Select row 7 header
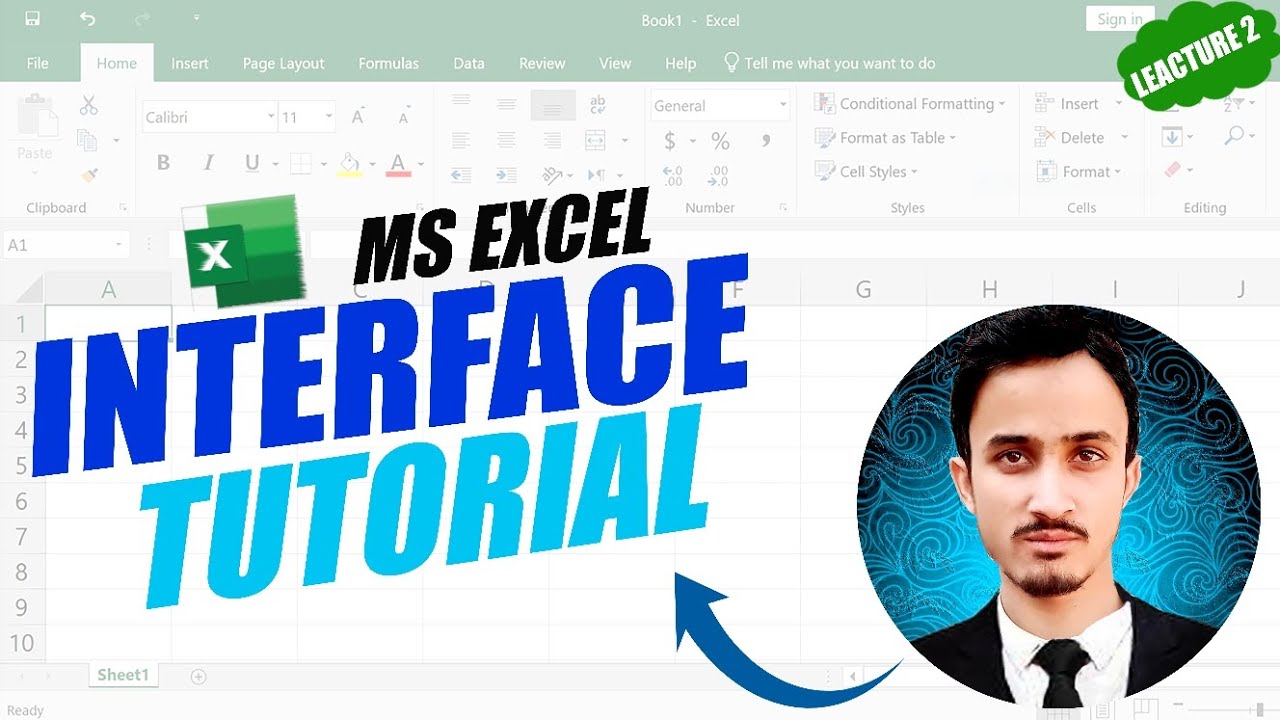 (x=21, y=537)
